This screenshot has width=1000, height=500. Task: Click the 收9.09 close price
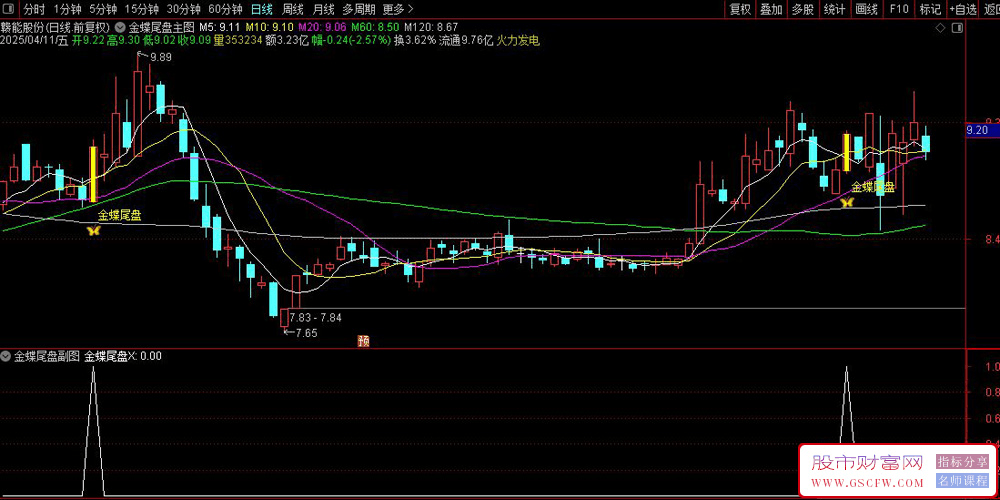(195, 41)
